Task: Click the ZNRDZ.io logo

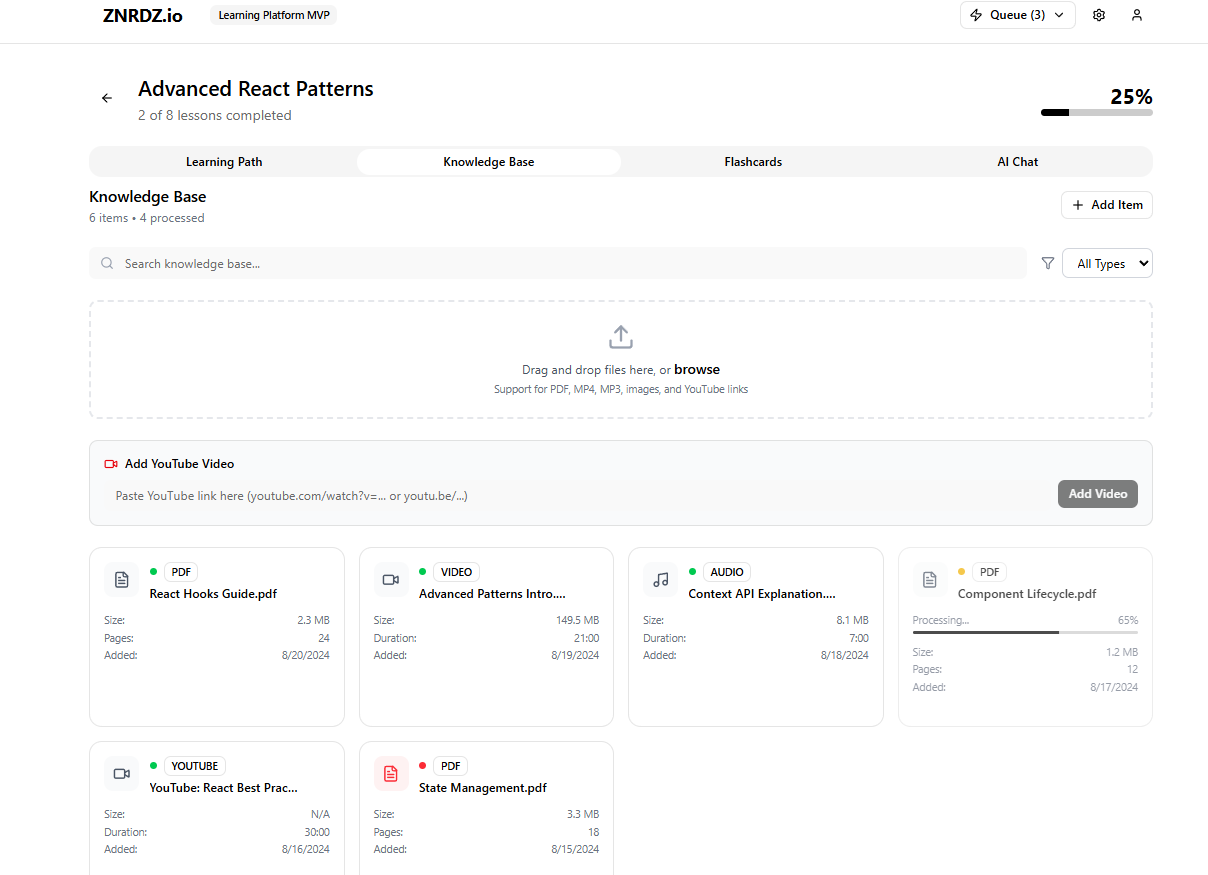Action: point(143,15)
